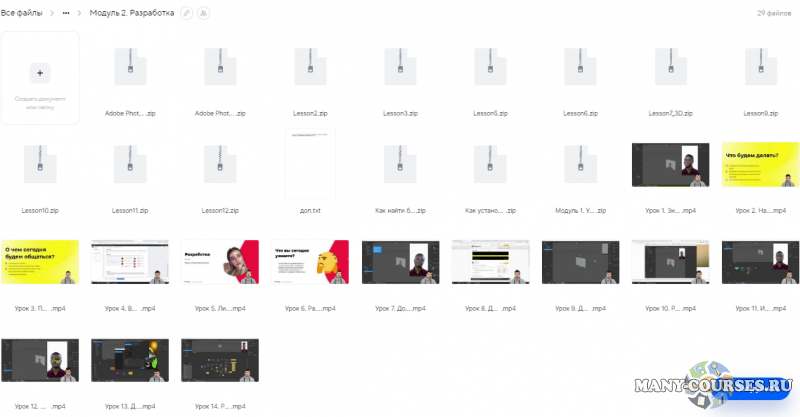Expand the collapsed breadcrumb ellipsis
This screenshot has width=800, height=417.
tap(66, 14)
